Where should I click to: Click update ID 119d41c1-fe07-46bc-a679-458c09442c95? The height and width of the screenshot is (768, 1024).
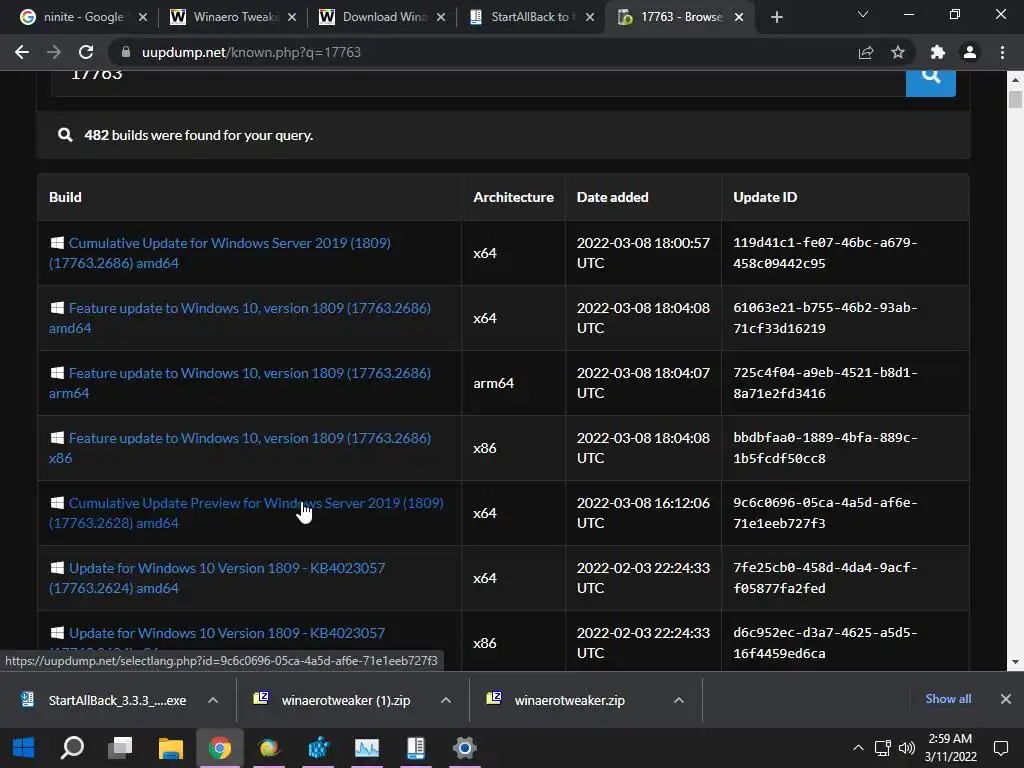(x=825, y=253)
